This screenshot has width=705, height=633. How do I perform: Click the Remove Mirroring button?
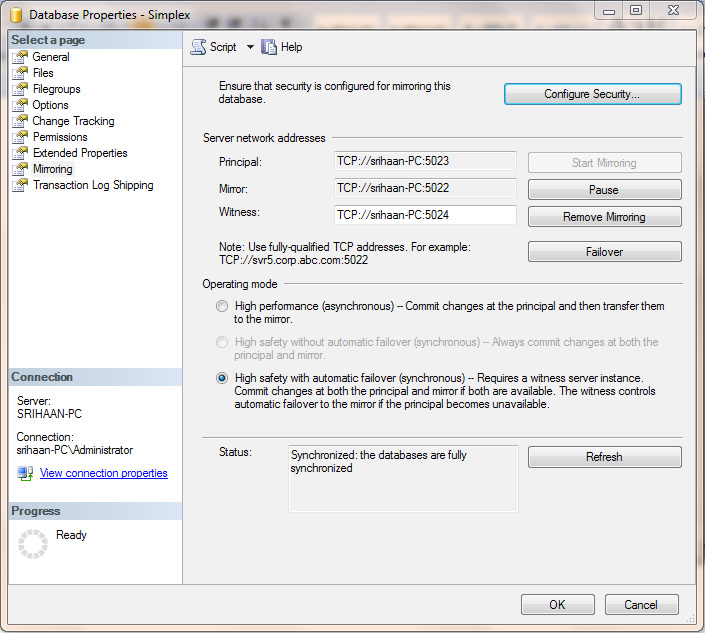coord(605,217)
